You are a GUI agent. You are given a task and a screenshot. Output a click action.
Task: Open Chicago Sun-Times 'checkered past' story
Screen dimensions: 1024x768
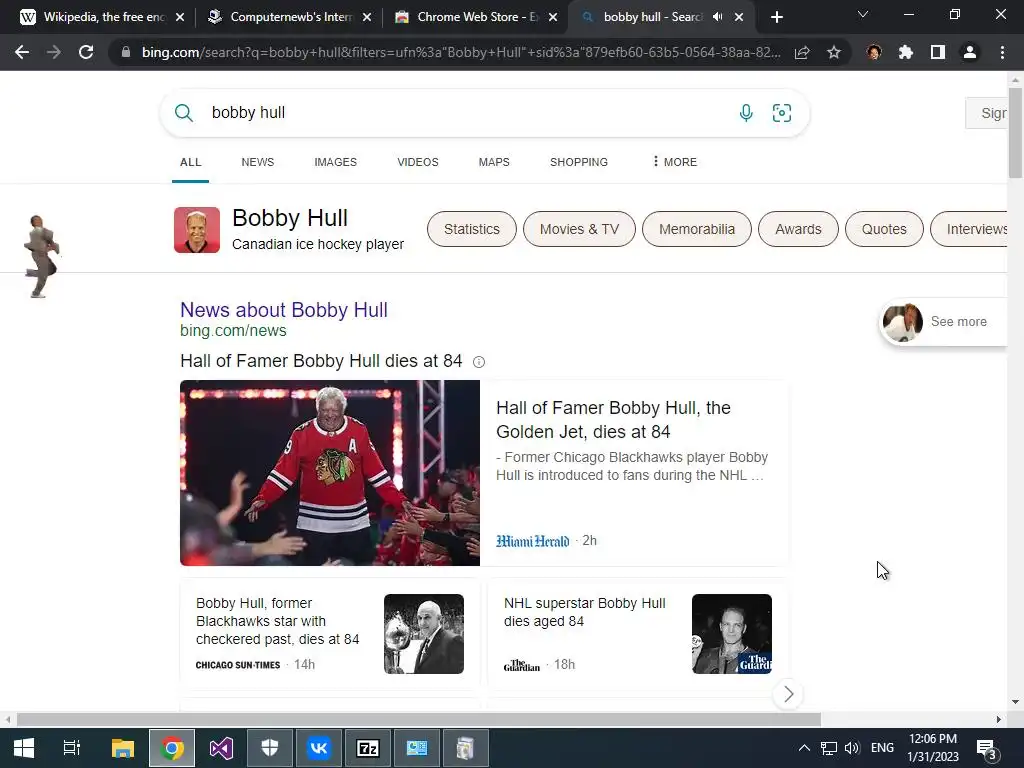pos(278,621)
